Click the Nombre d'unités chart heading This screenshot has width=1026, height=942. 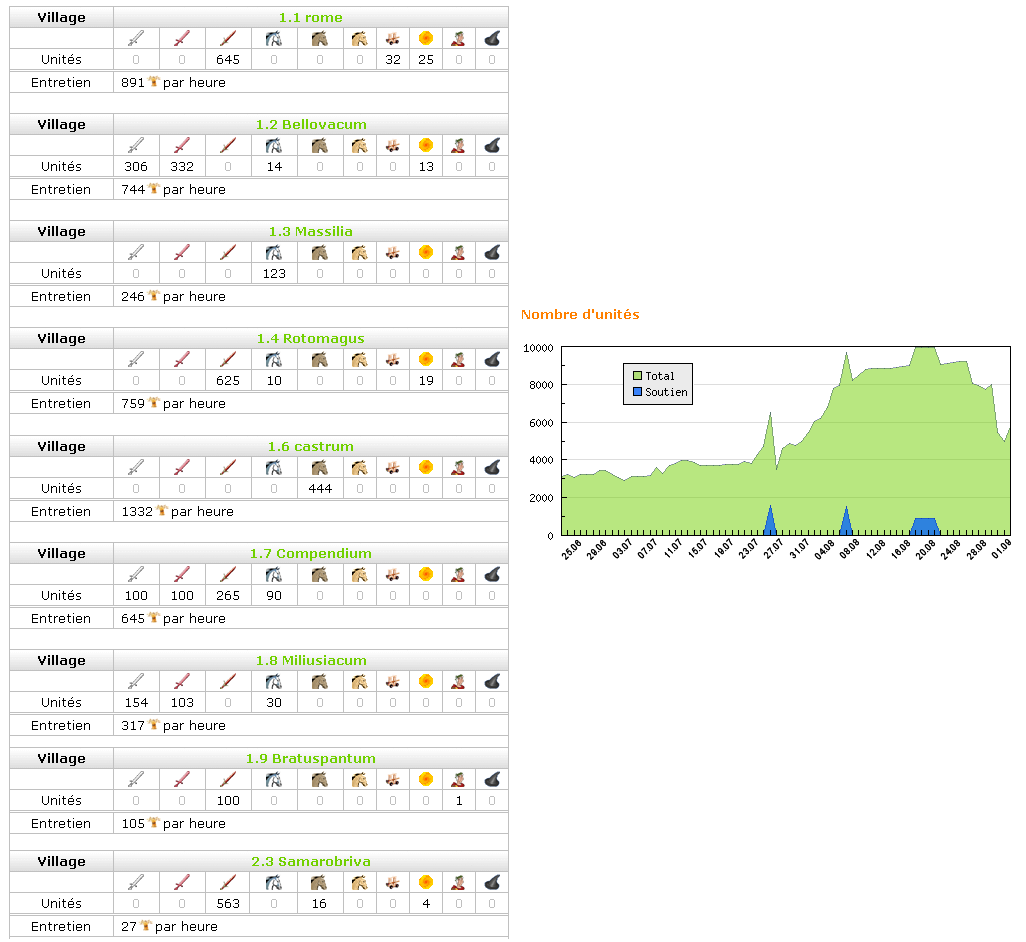coord(580,314)
